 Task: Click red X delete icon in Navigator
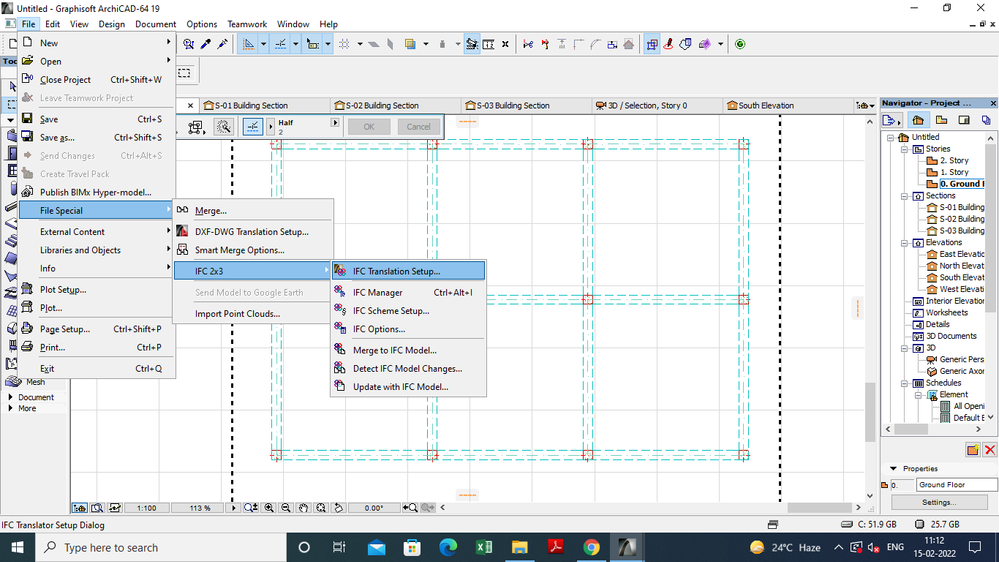tap(989, 450)
